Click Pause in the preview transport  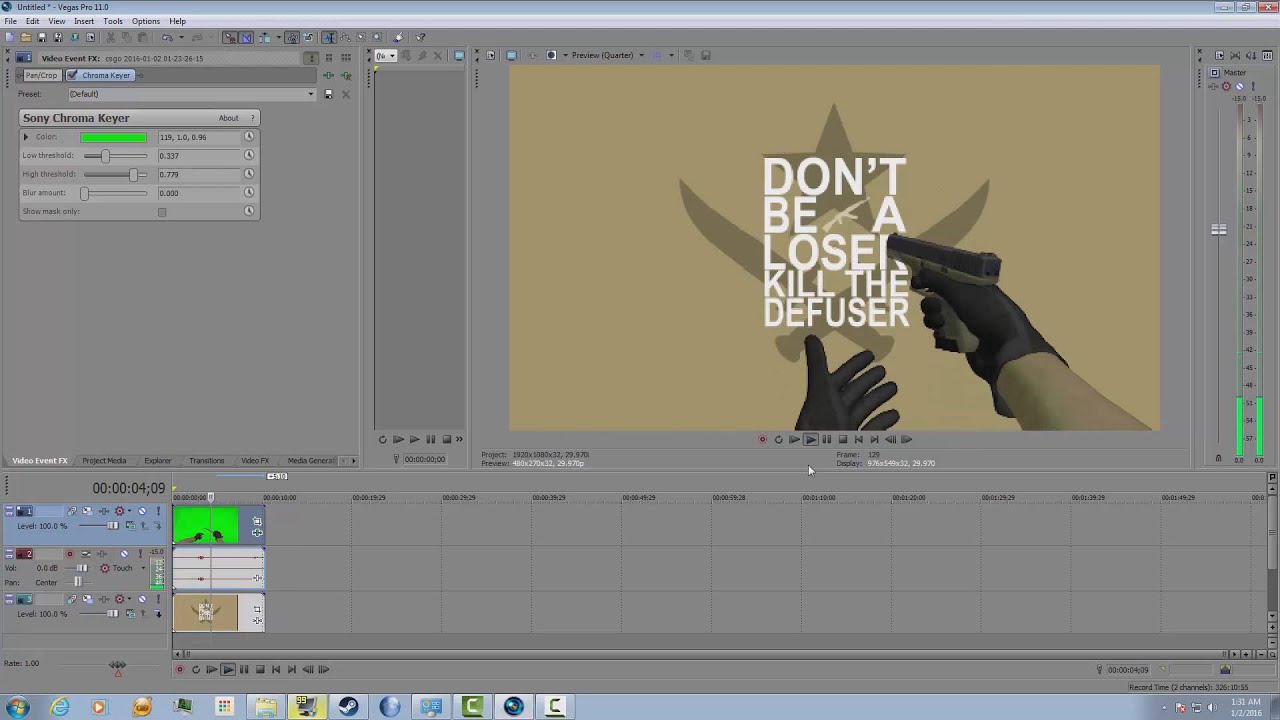827,439
